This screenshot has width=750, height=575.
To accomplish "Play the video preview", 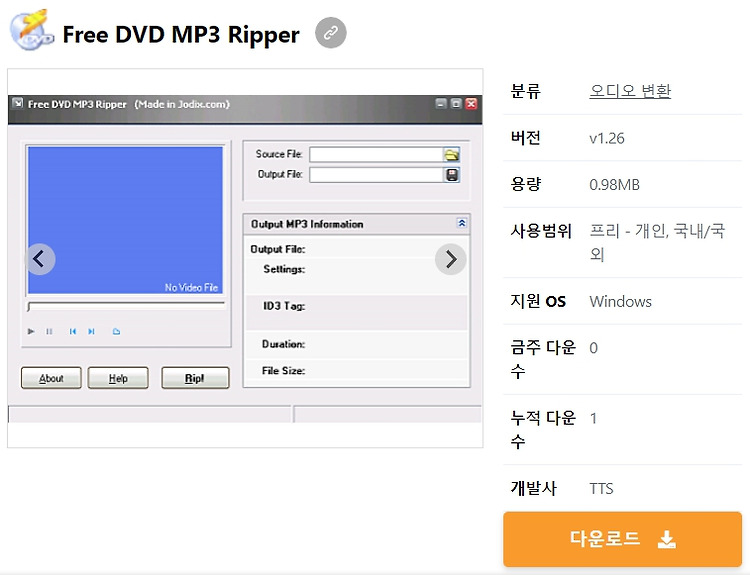I will pos(31,331).
